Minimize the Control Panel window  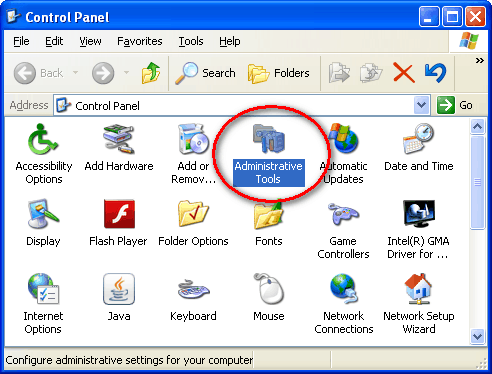pos(429,16)
